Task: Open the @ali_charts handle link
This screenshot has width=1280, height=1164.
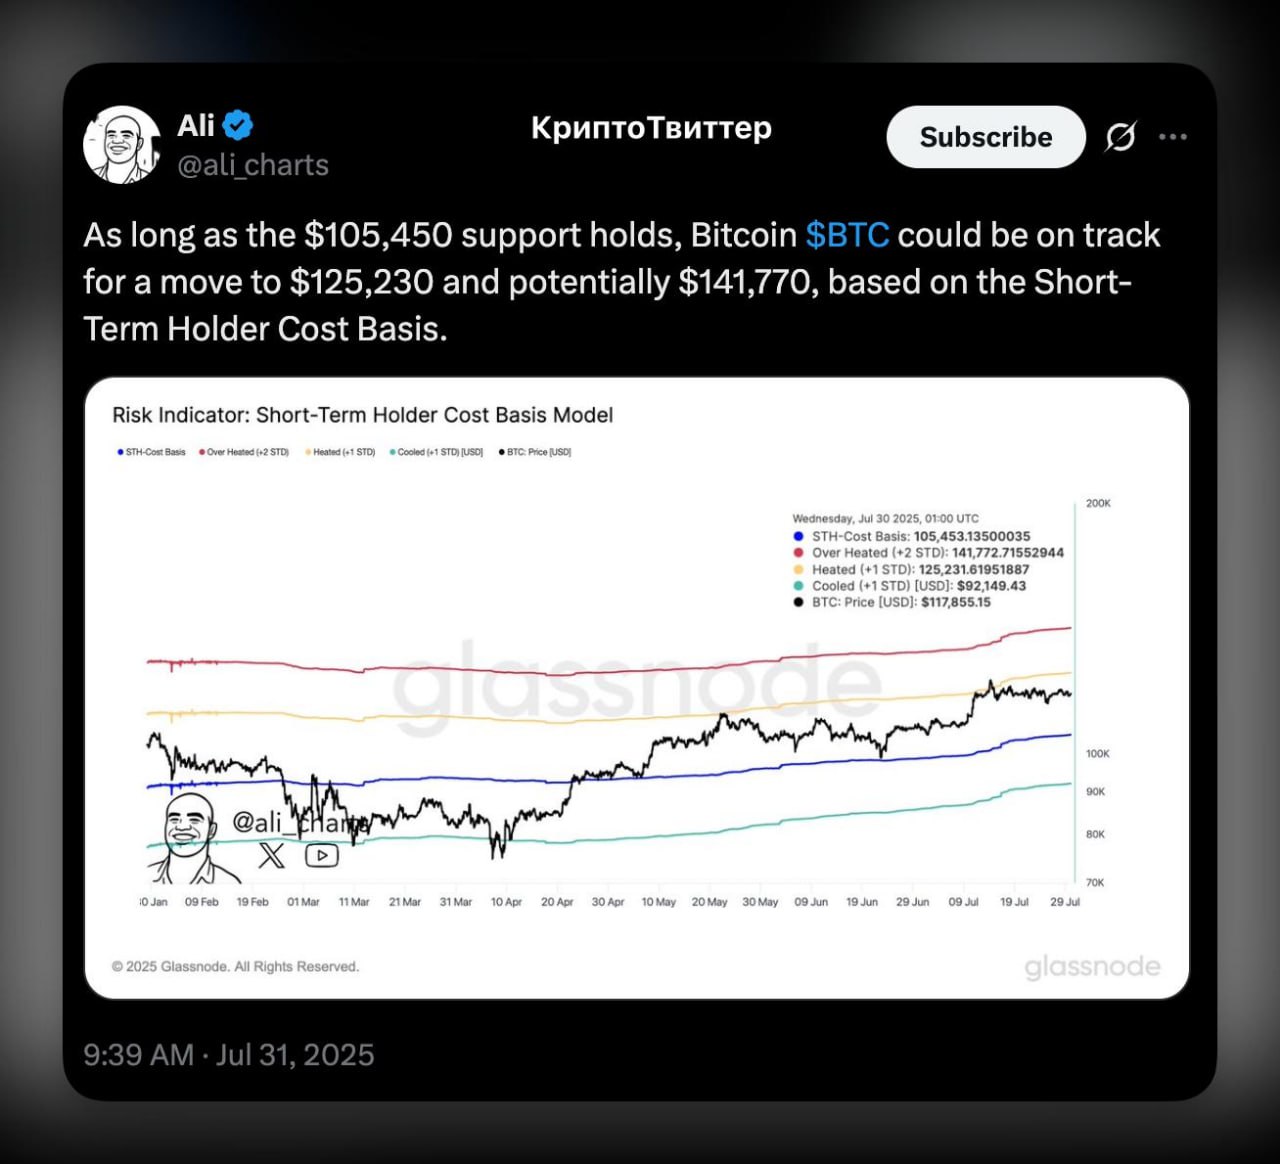Action: click(x=253, y=165)
